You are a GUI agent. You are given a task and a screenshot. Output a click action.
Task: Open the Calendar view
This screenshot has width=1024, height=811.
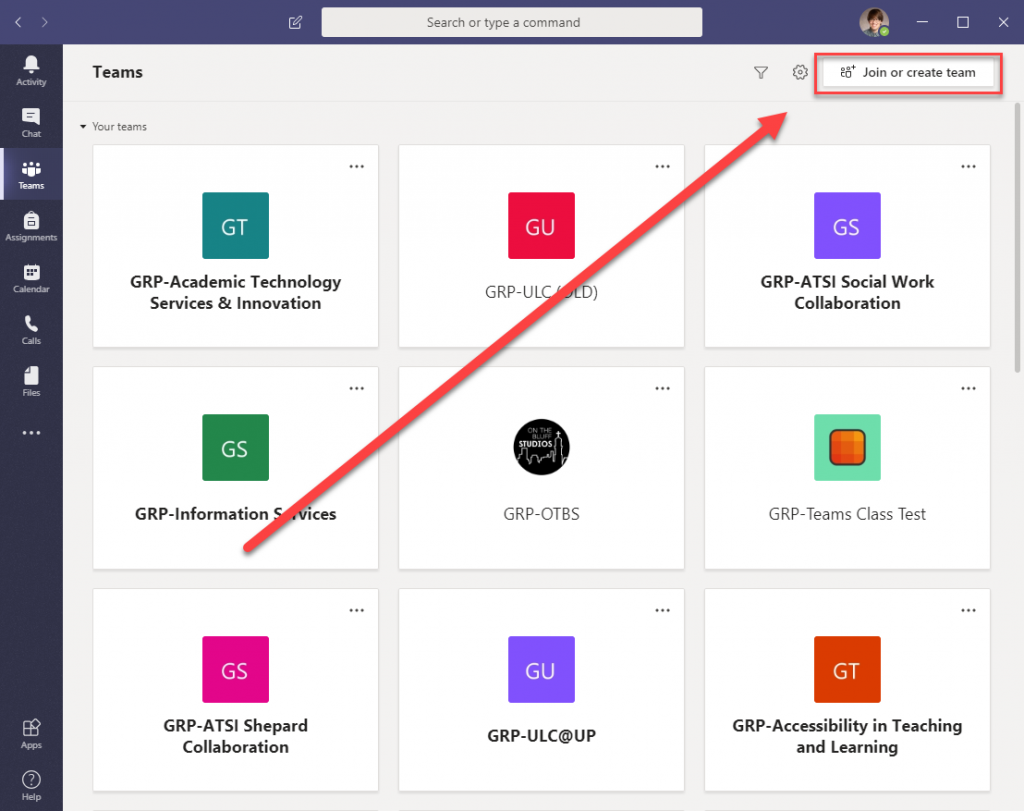tap(31, 278)
